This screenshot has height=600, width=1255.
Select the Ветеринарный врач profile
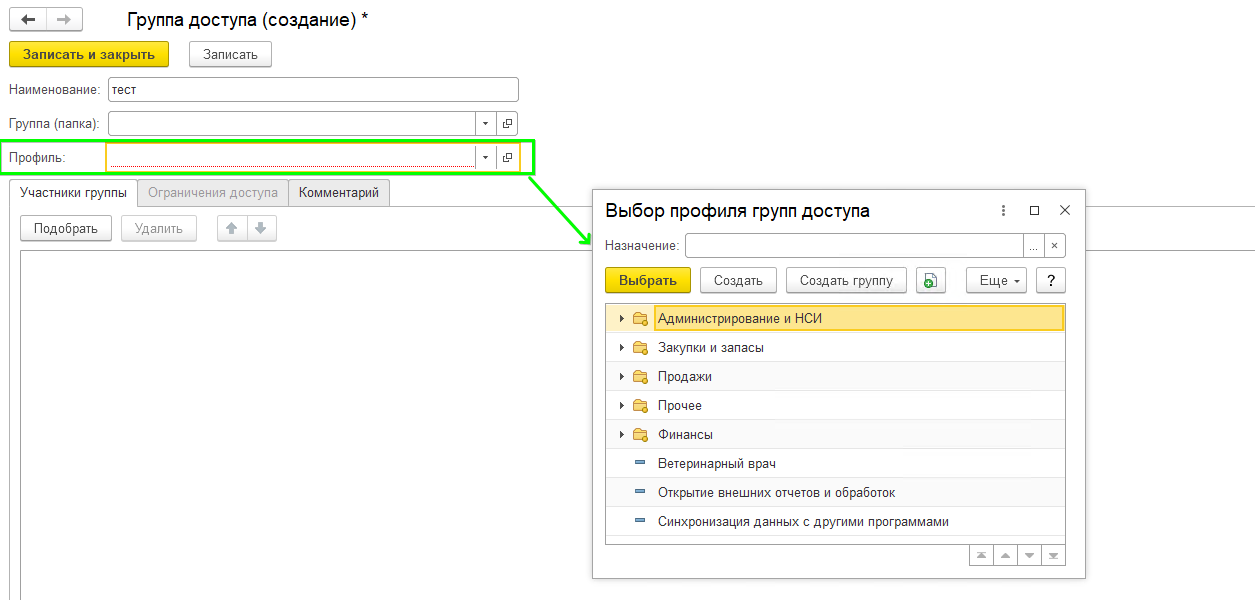pos(835,464)
